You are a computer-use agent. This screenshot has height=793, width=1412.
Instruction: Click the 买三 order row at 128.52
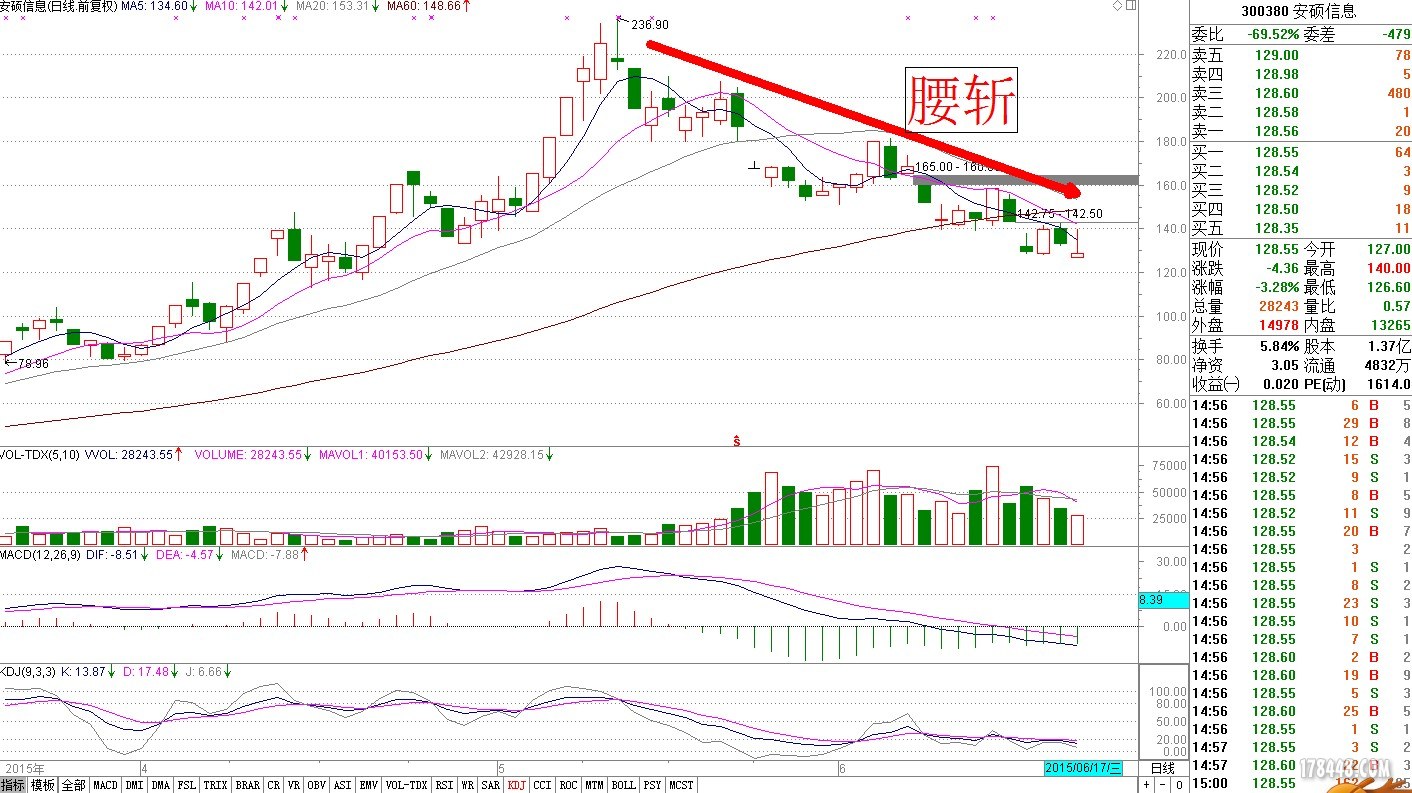(1300, 190)
